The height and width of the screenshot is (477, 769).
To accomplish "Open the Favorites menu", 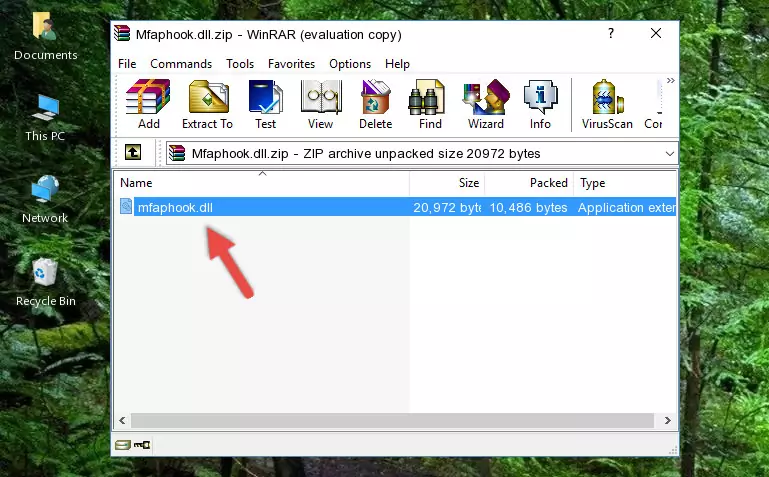I will pyautogui.click(x=291, y=64).
